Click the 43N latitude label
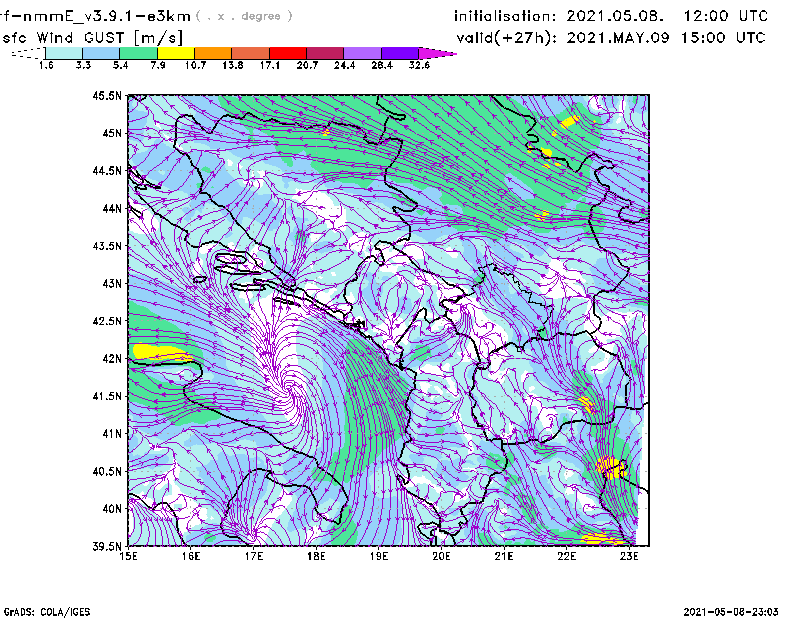800x618 pixels. click(x=112, y=283)
